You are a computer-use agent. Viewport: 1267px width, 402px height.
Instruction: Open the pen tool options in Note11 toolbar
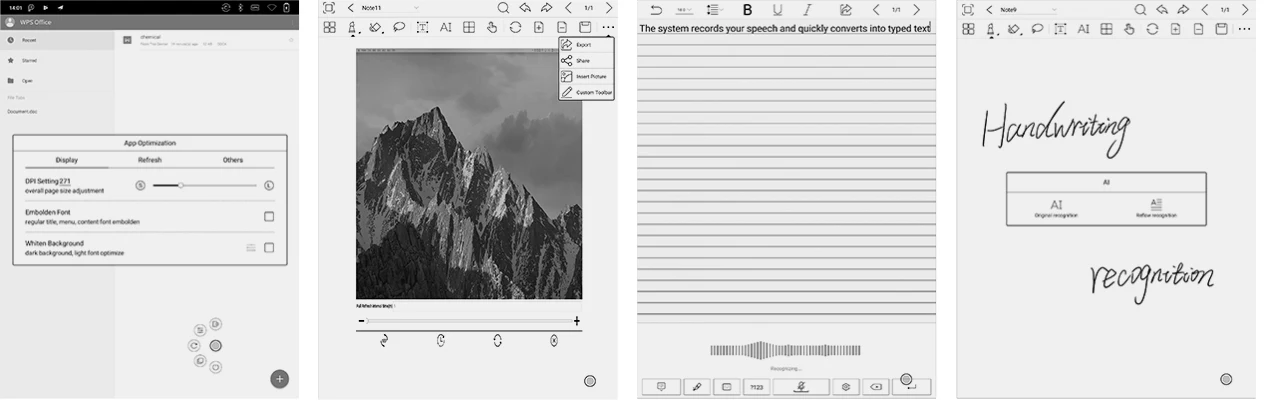(x=353, y=28)
